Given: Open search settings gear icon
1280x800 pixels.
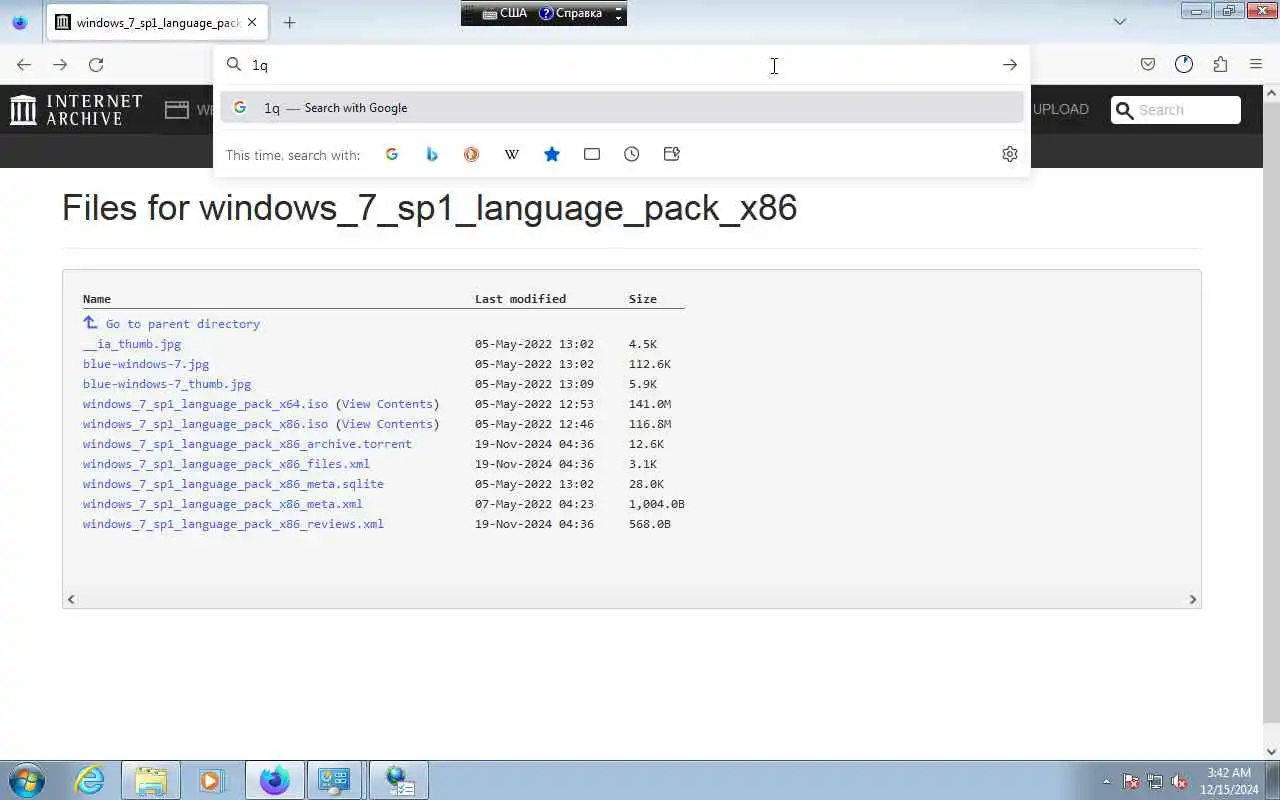Looking at the screenshot, I should pos(1010,154).
